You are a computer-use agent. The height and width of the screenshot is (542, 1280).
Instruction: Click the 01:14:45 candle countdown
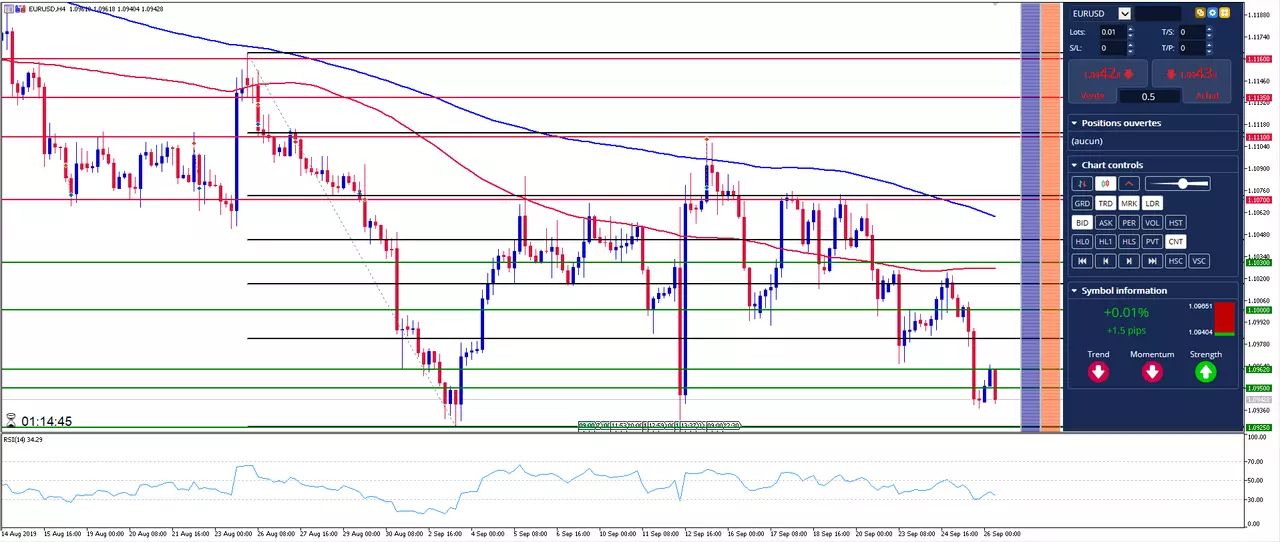(x=46, y=422)
